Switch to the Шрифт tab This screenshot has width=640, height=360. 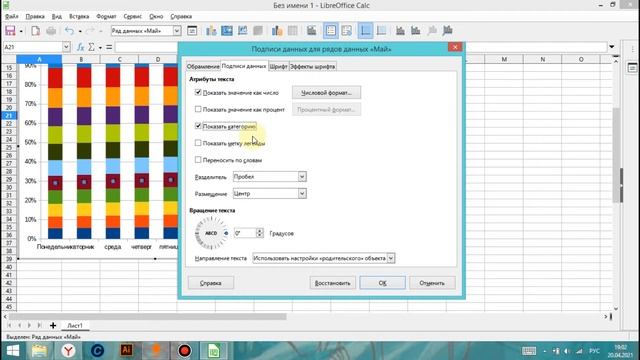click(x=278, y=66)
